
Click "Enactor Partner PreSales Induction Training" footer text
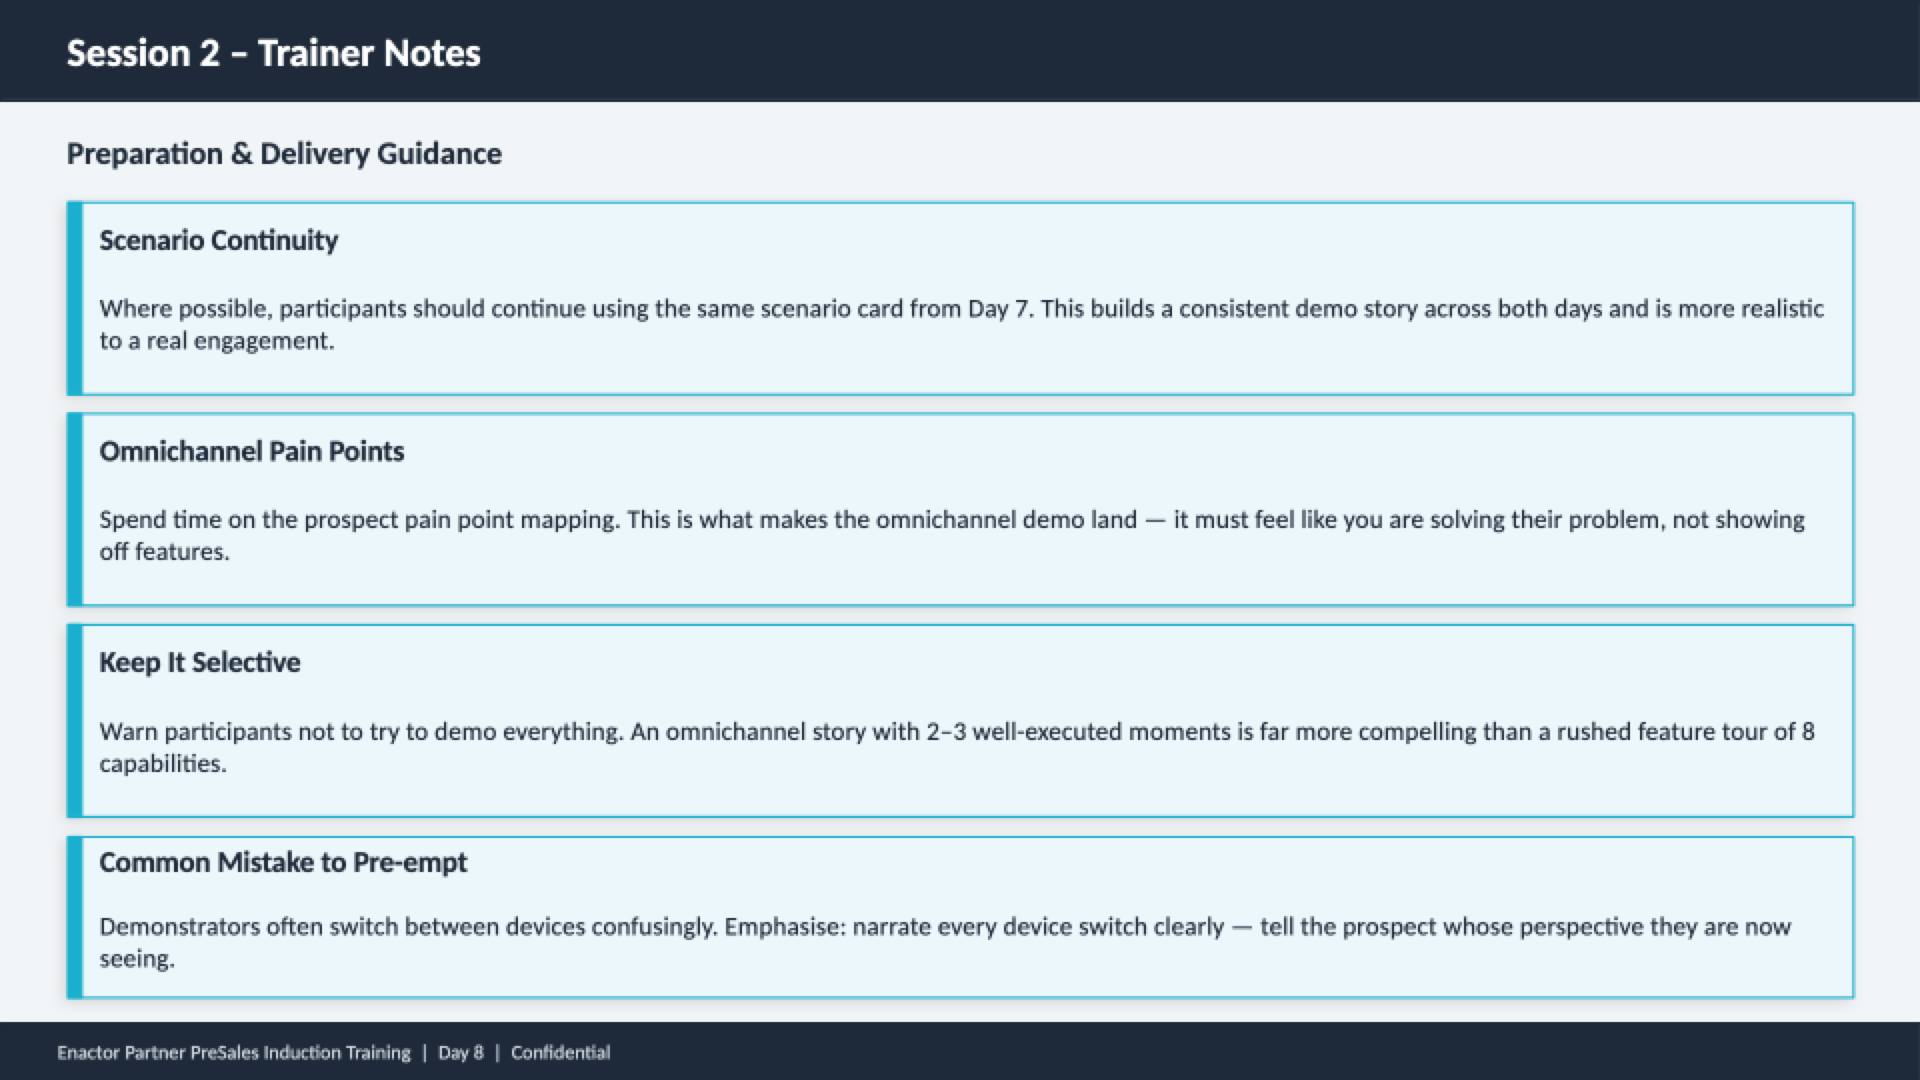click(x=233, y=1052)
